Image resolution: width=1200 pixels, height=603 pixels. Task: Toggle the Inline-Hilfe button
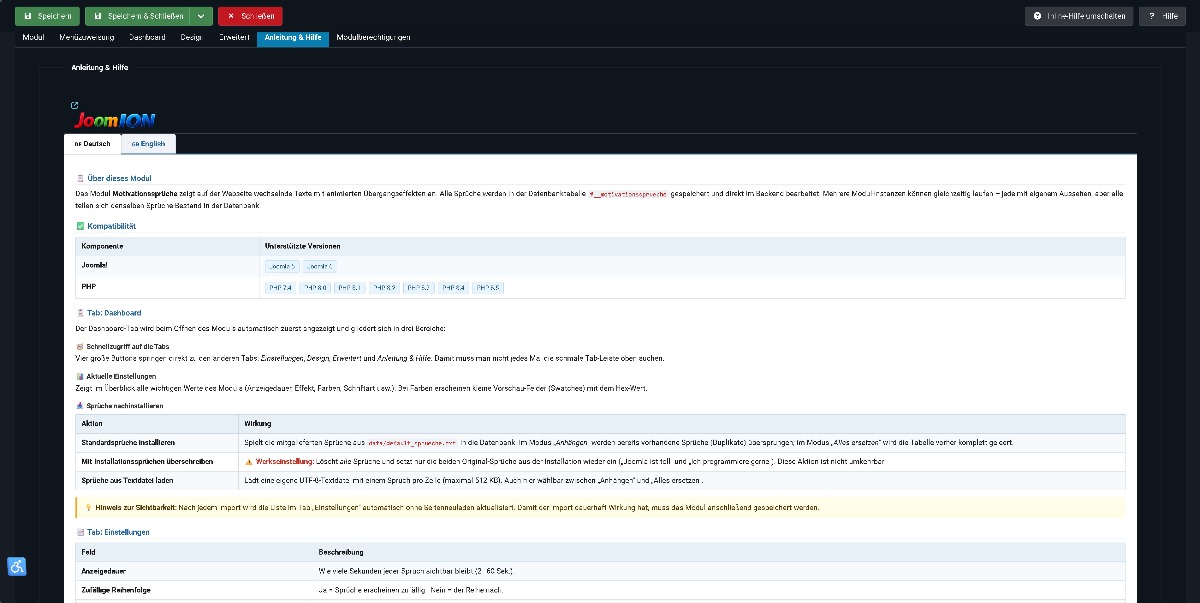(1080, 16)
